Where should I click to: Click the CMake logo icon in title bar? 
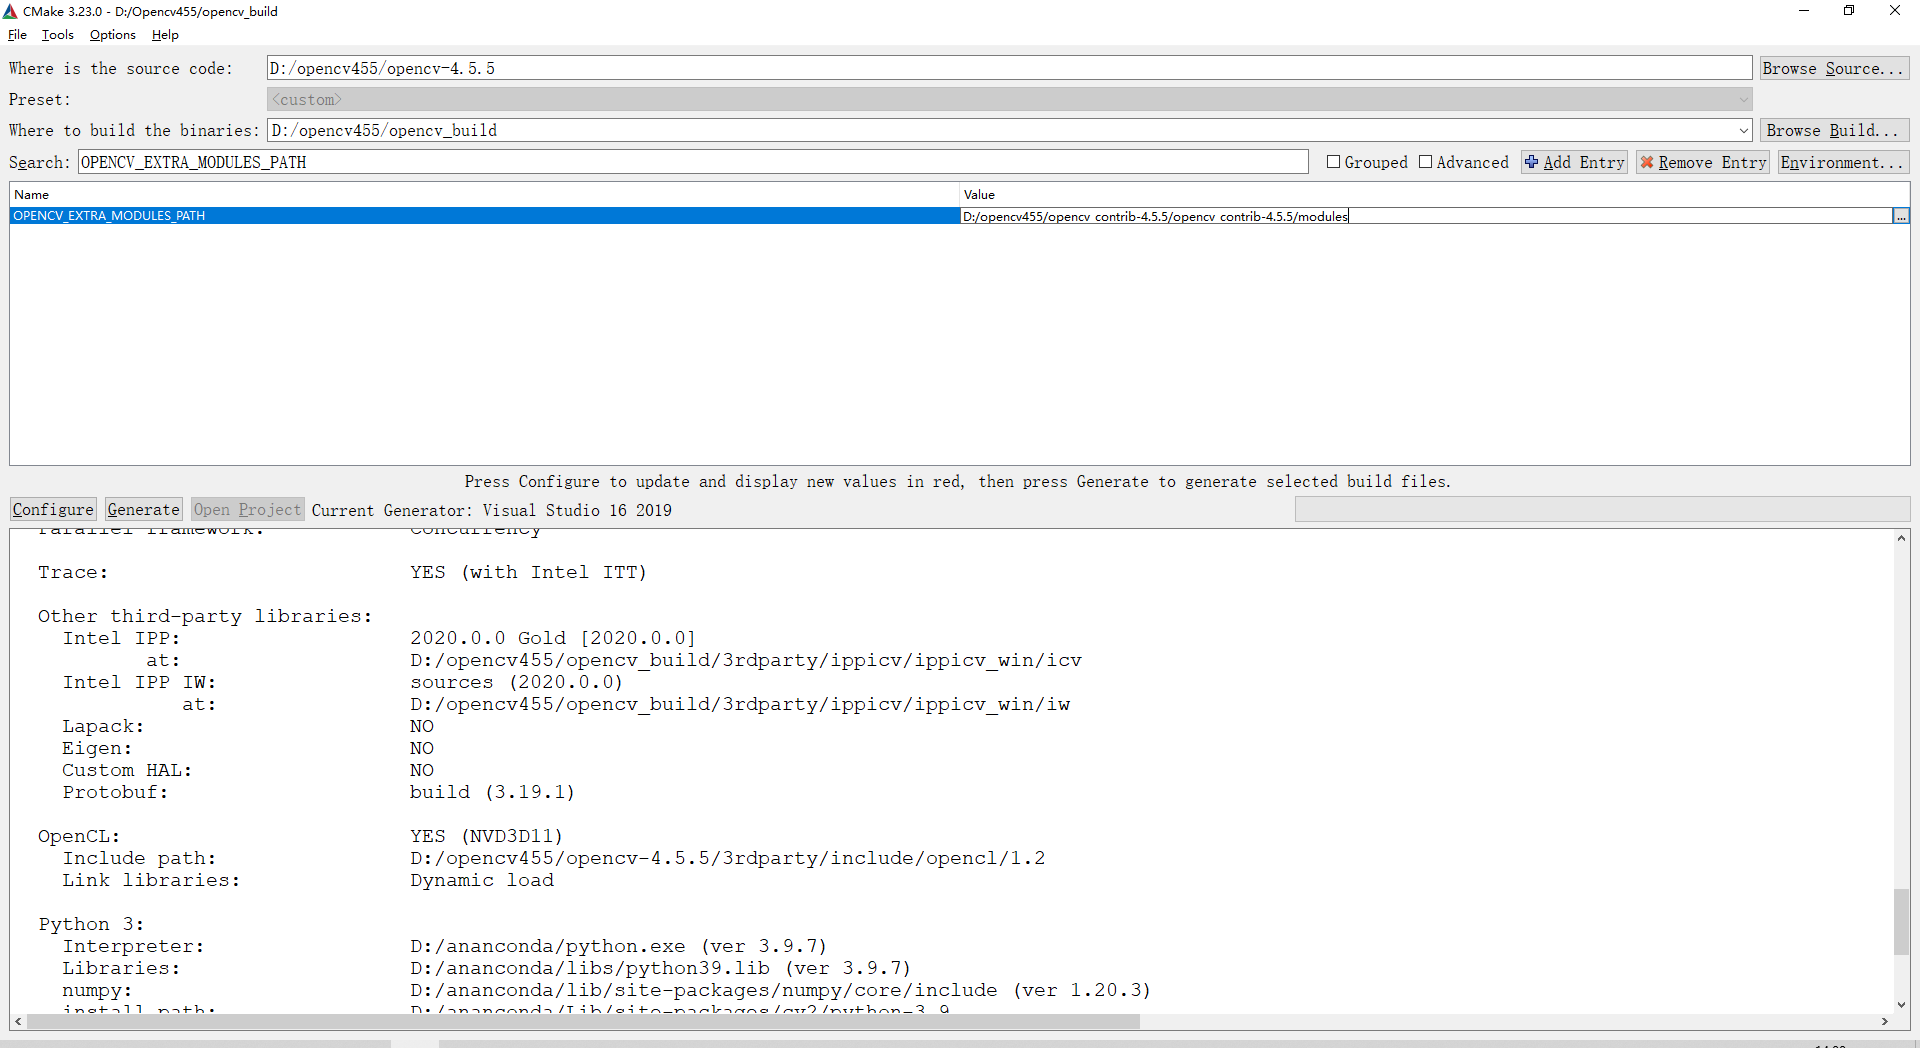(11, 11)
